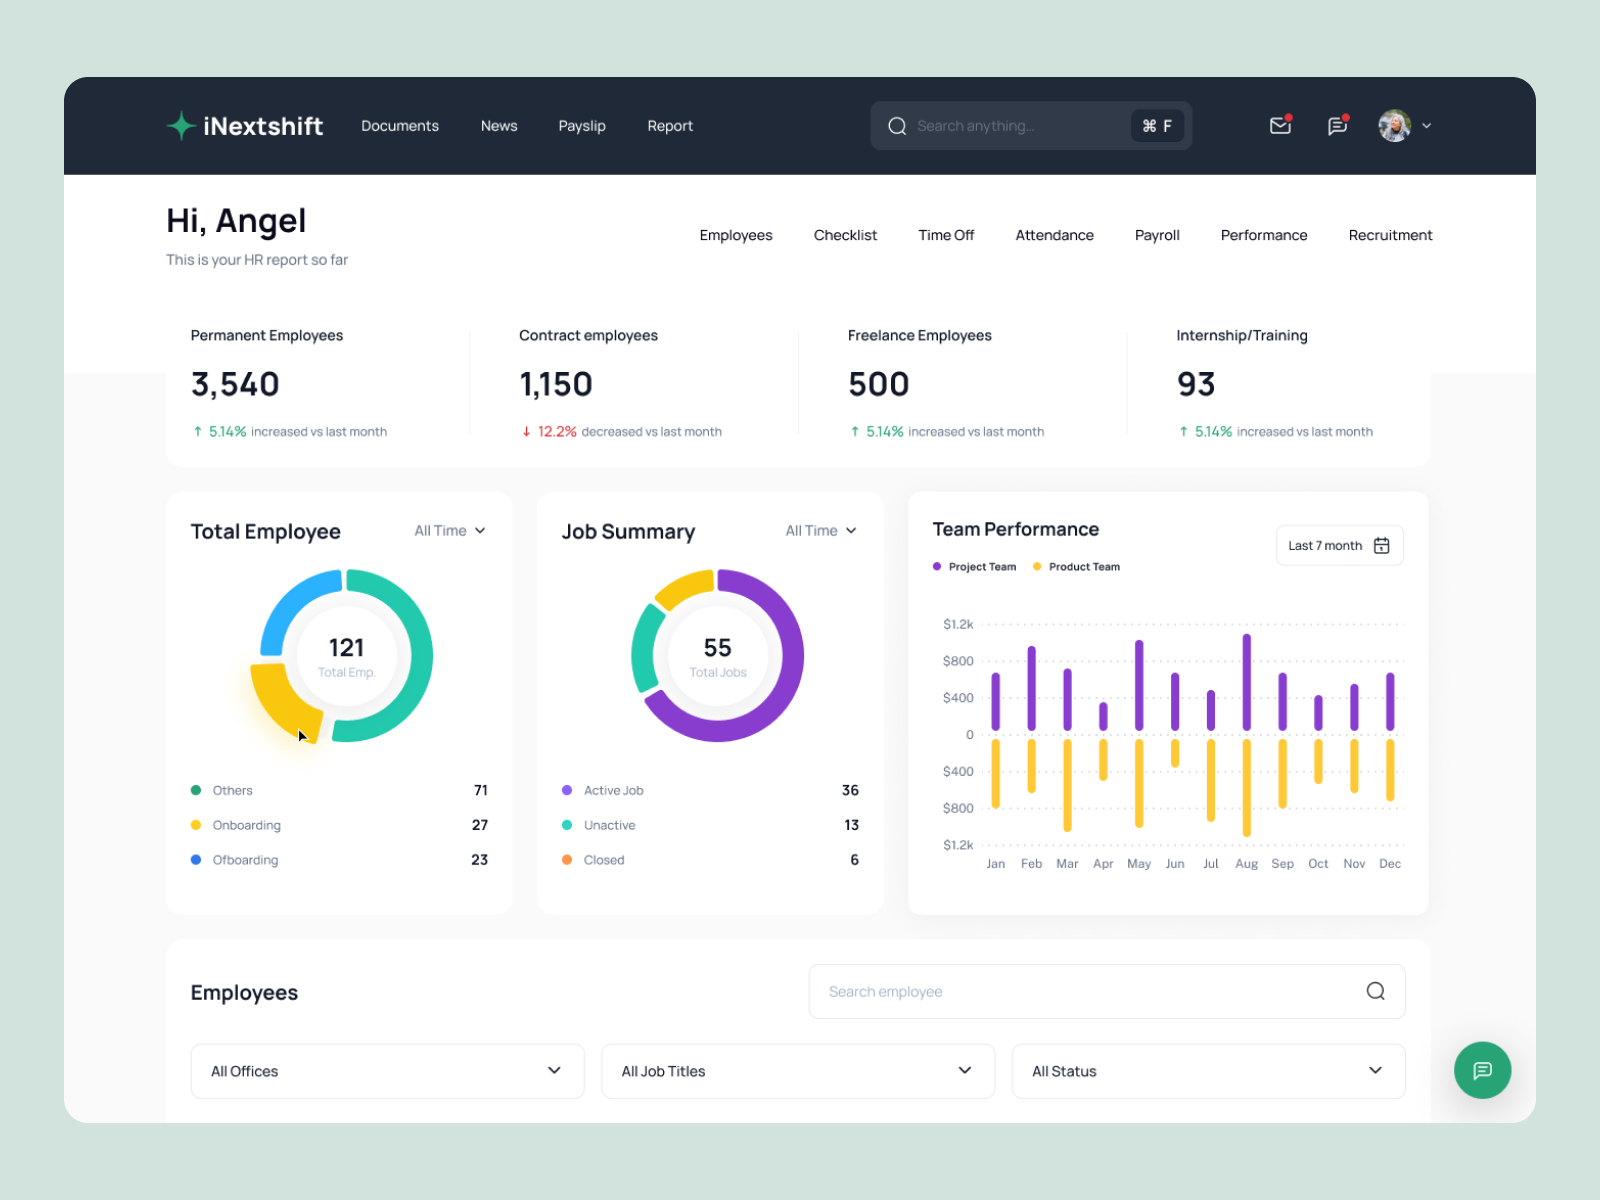Open the Documents menu item
1600x1200 pixels.
point(400,126)
